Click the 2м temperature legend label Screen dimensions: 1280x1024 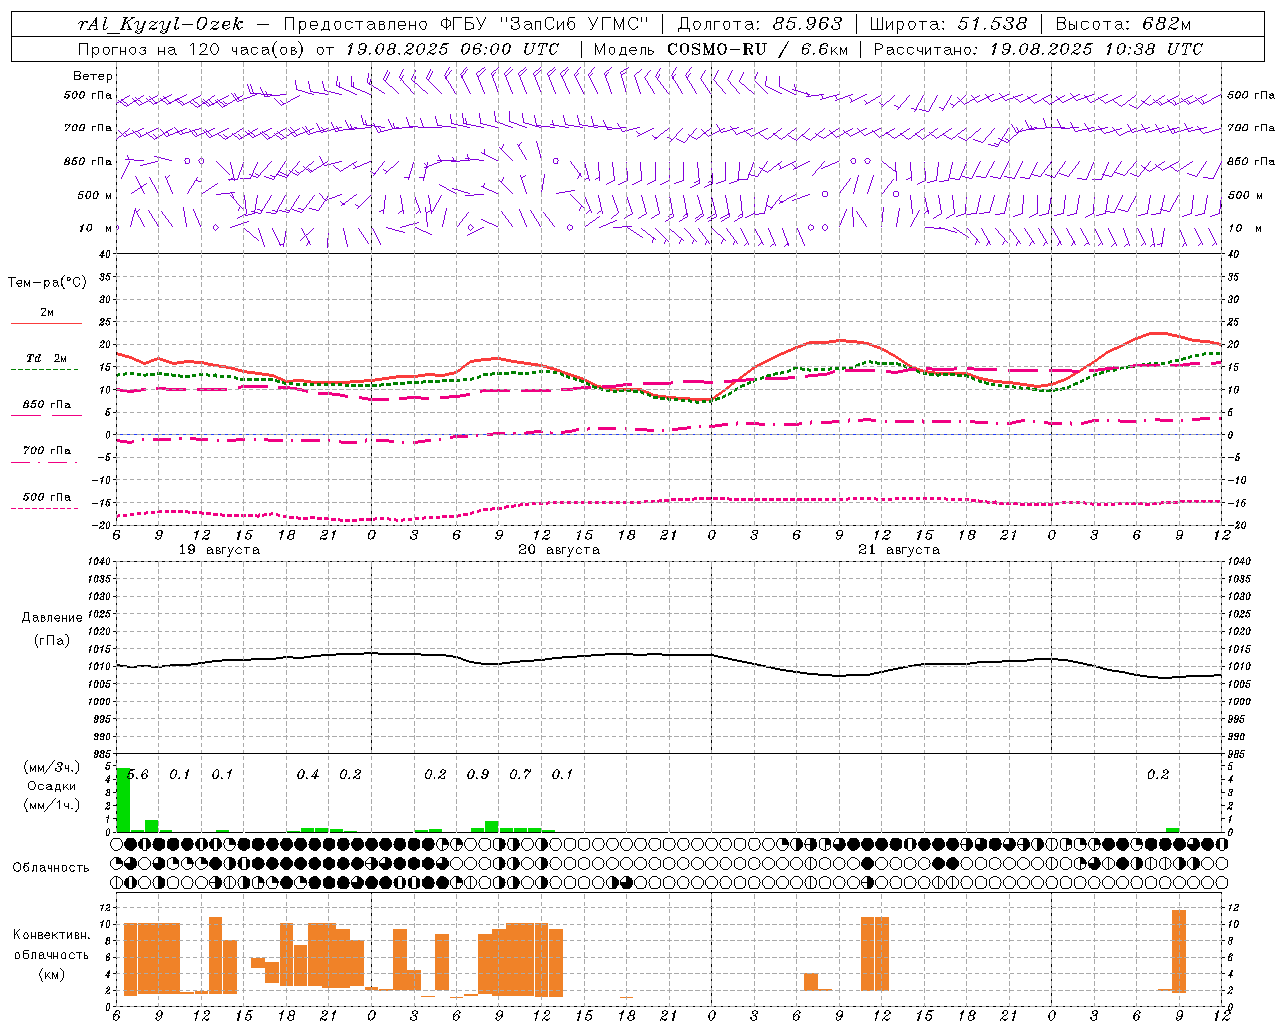47,312
